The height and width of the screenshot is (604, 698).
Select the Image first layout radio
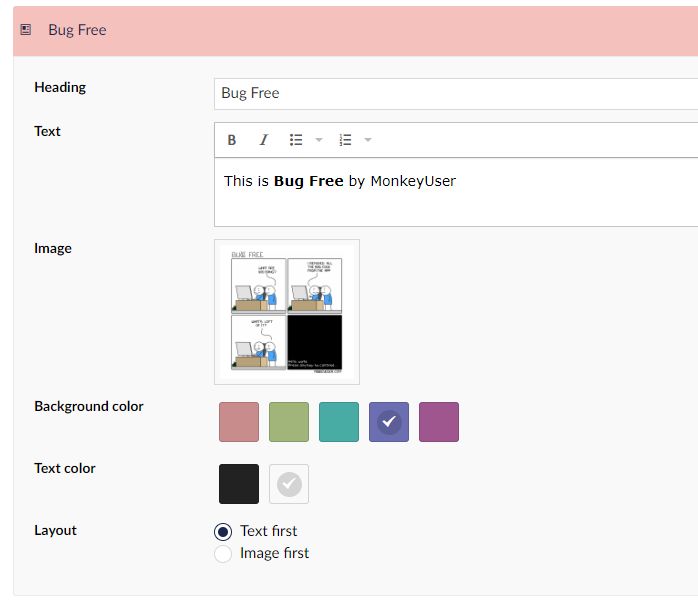[223, 554]
